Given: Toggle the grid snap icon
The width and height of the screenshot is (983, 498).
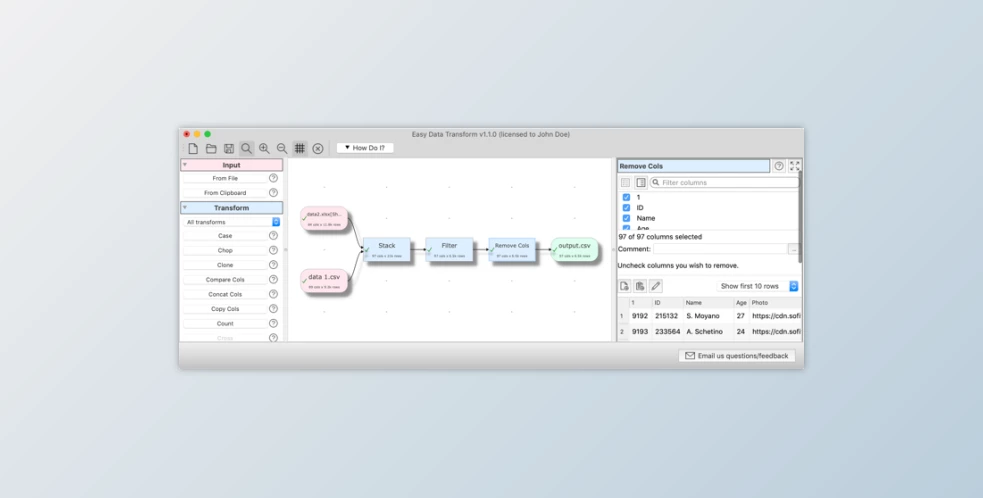Looking at the screenshot, I should (300, 149).
